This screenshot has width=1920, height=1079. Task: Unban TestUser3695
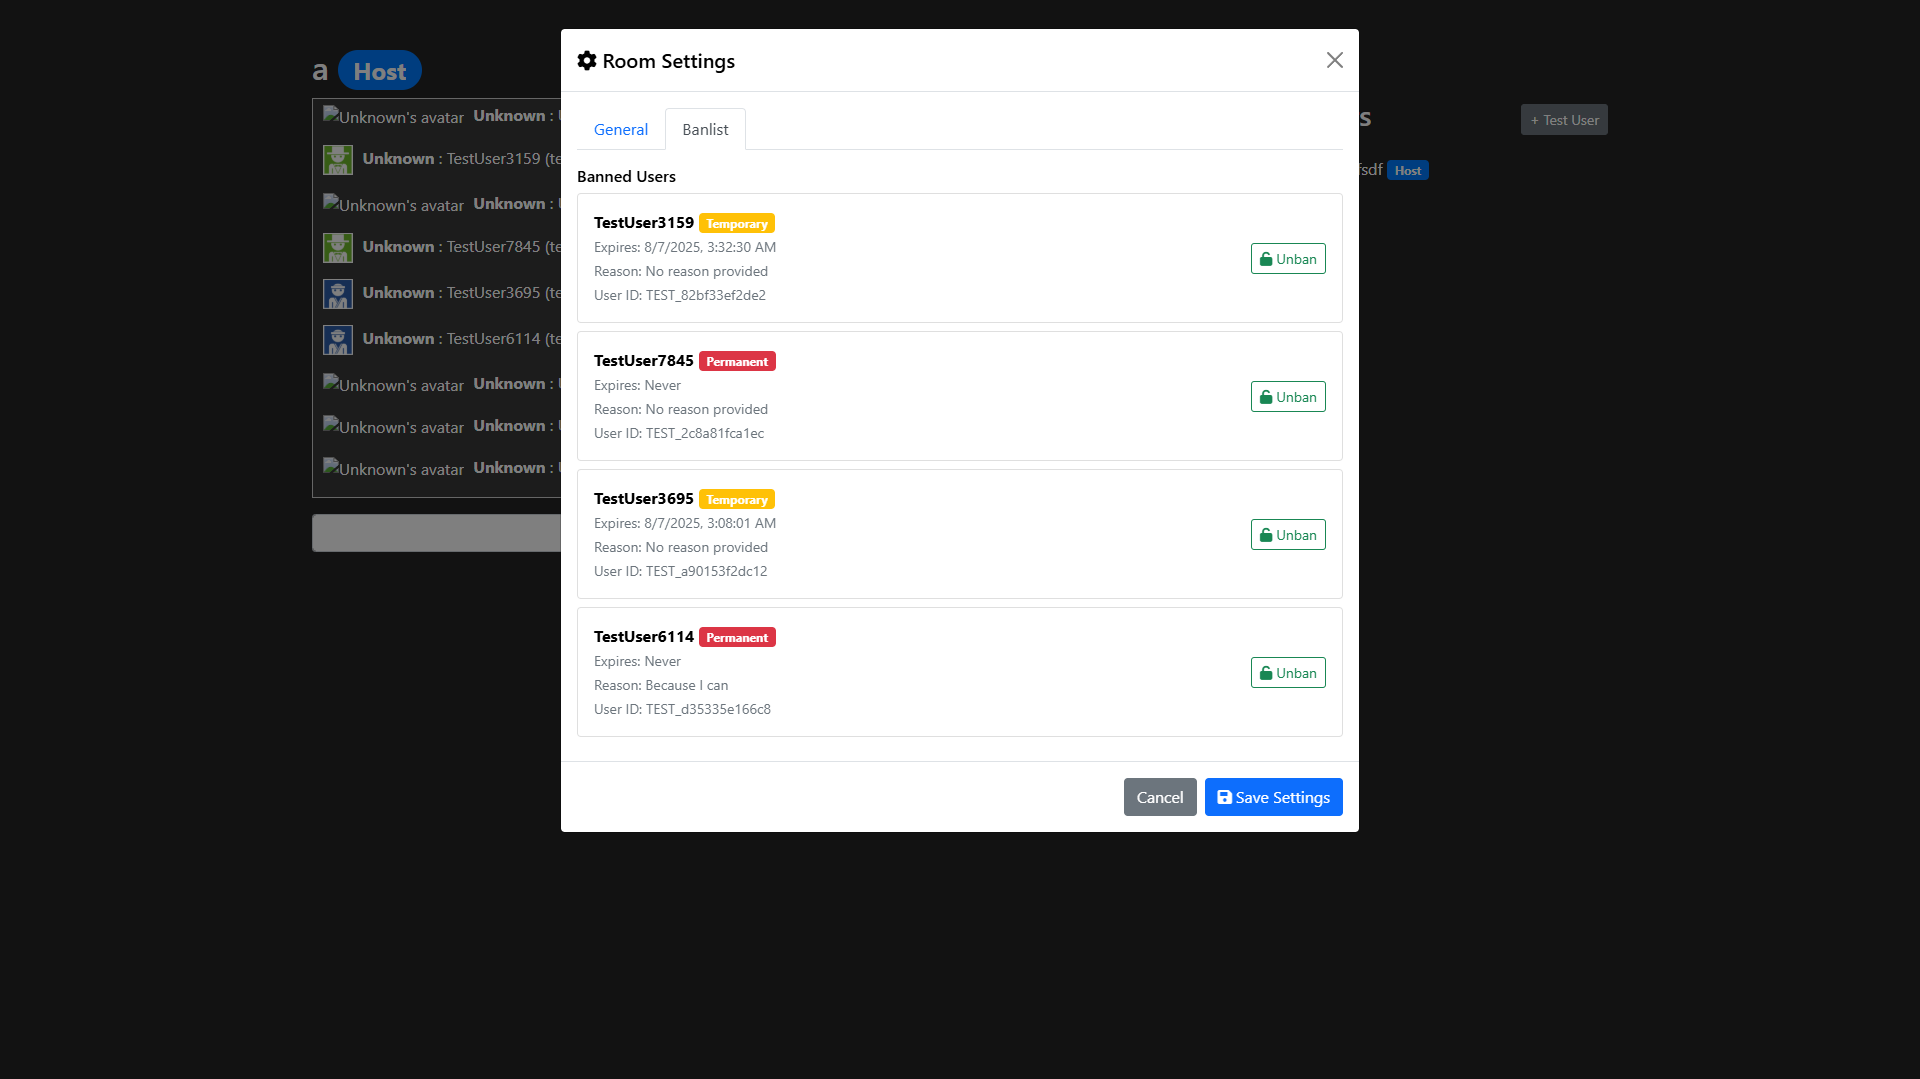tap(1287, 535)
